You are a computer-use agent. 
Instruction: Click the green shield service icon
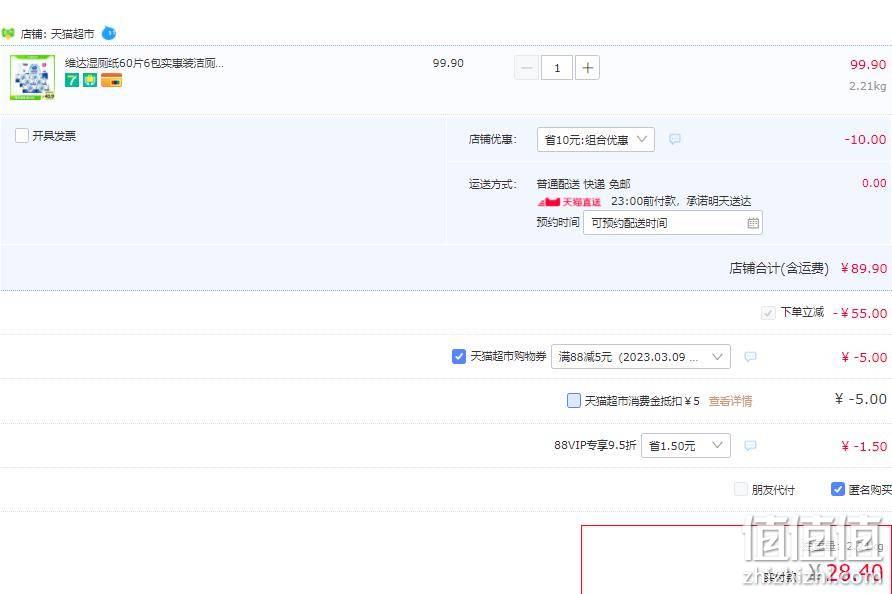pos(90,80)
